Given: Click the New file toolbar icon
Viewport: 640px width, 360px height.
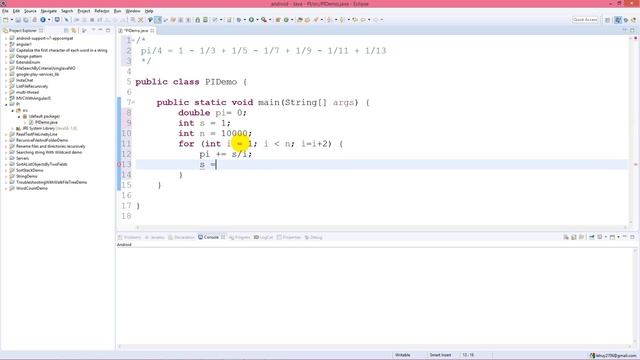Looking at the screenshot, I should coord(5,20).
